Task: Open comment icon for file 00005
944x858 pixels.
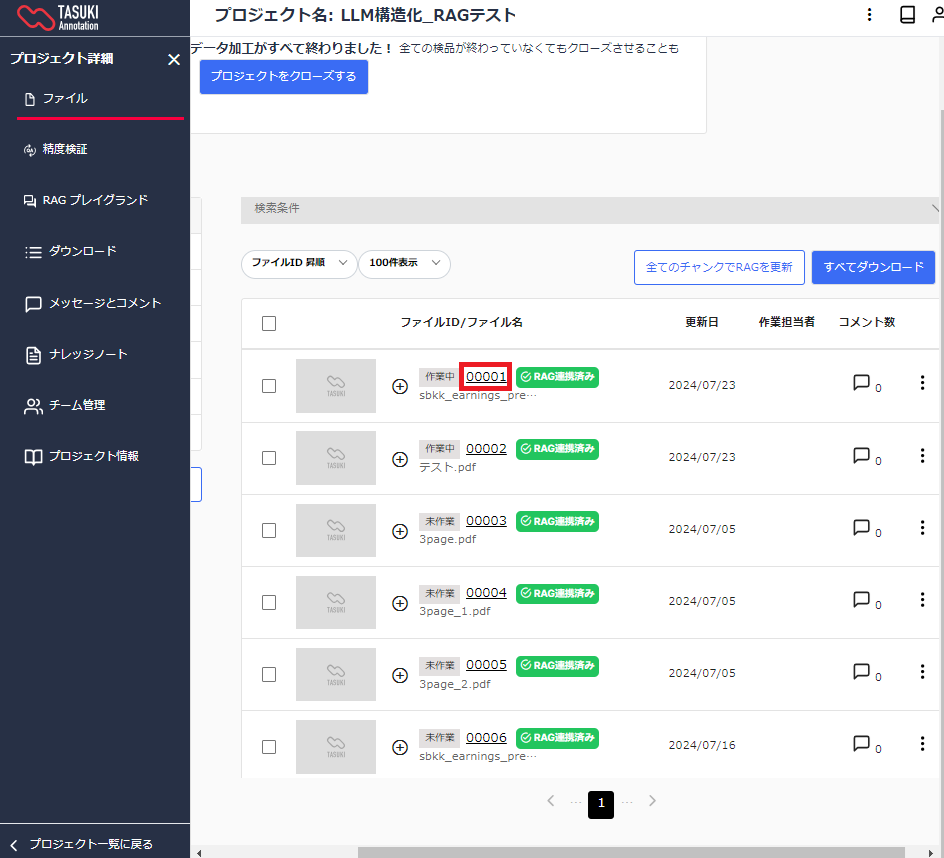Action: coord(862,671)
